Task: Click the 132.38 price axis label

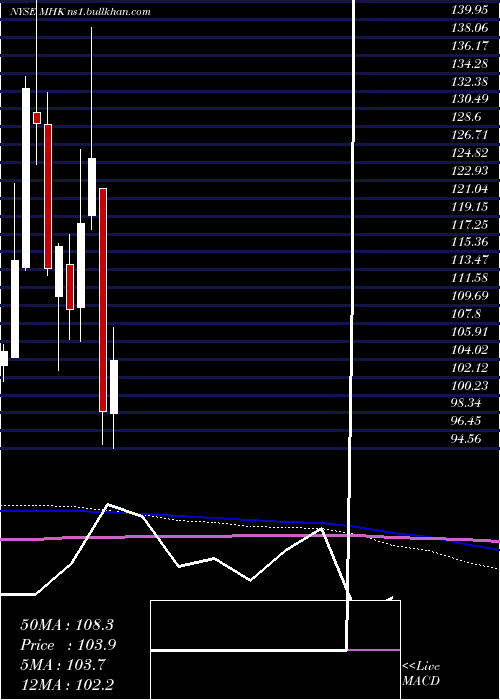Action: click(470, 82)
